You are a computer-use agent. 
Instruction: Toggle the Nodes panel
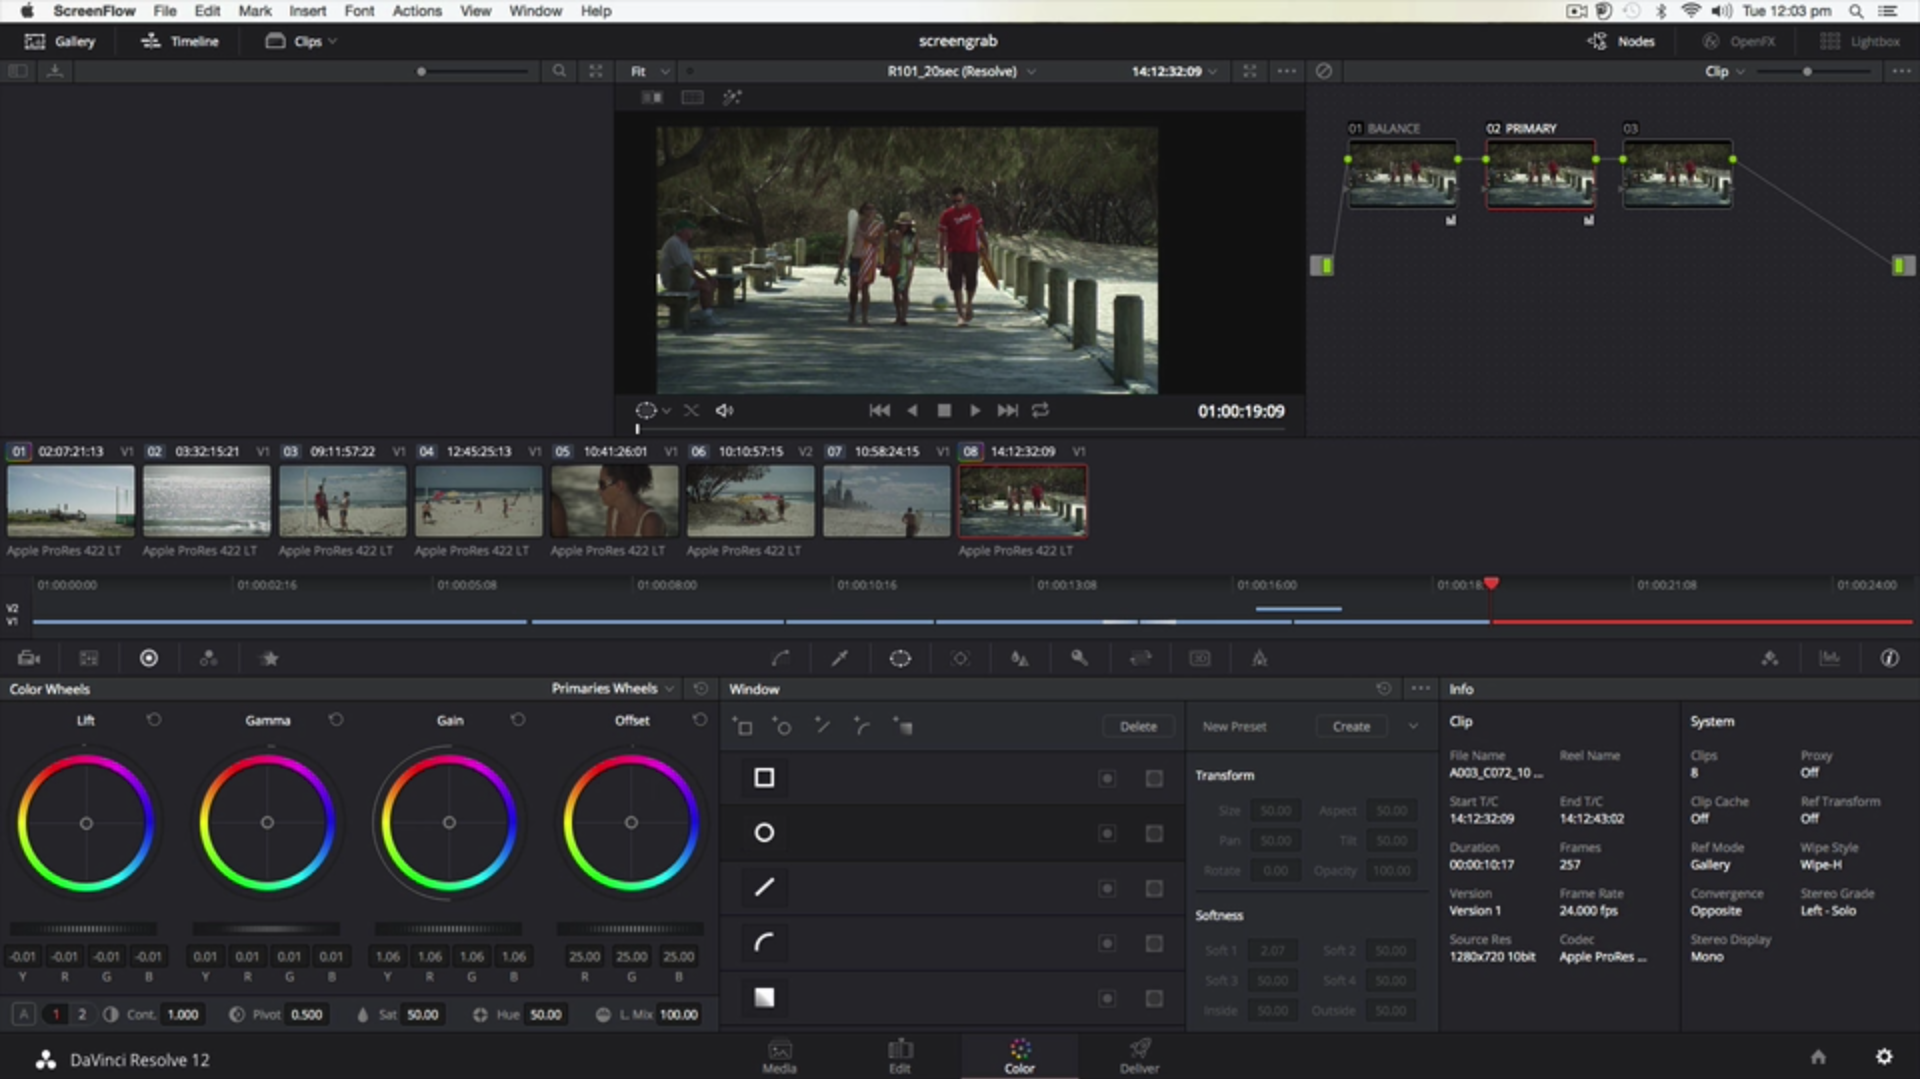tap(1621, 41)
